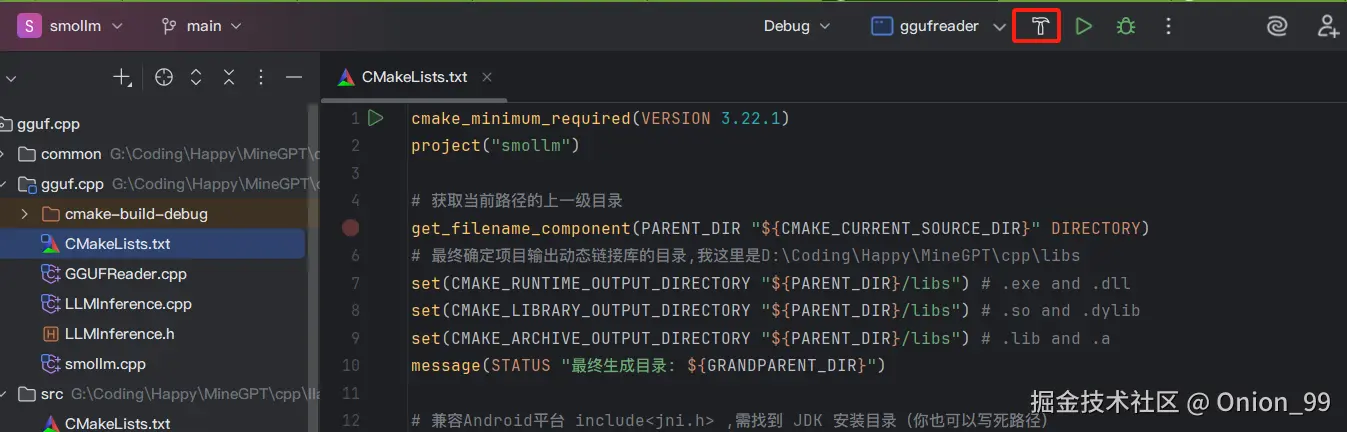This screenshot has height=432, width=1347.
Task: Close the CMakeLists.txt tab
Action: (x=488, y=77)
